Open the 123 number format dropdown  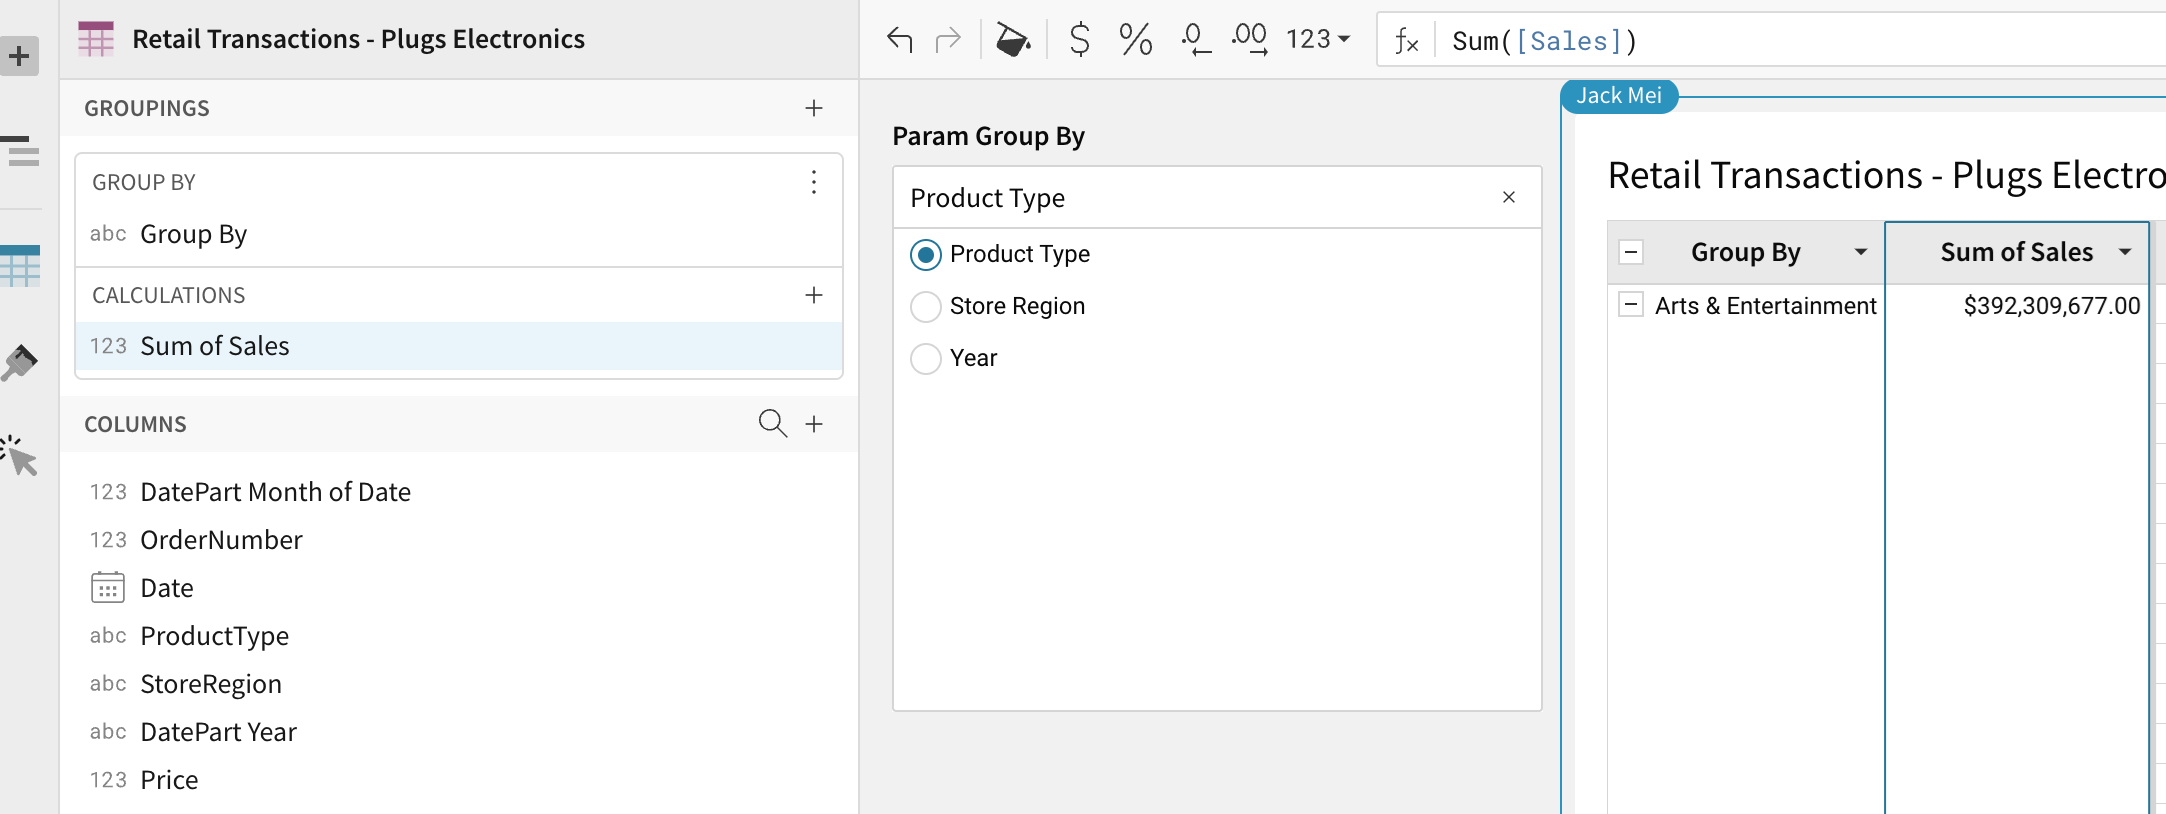pos(1318,40)
